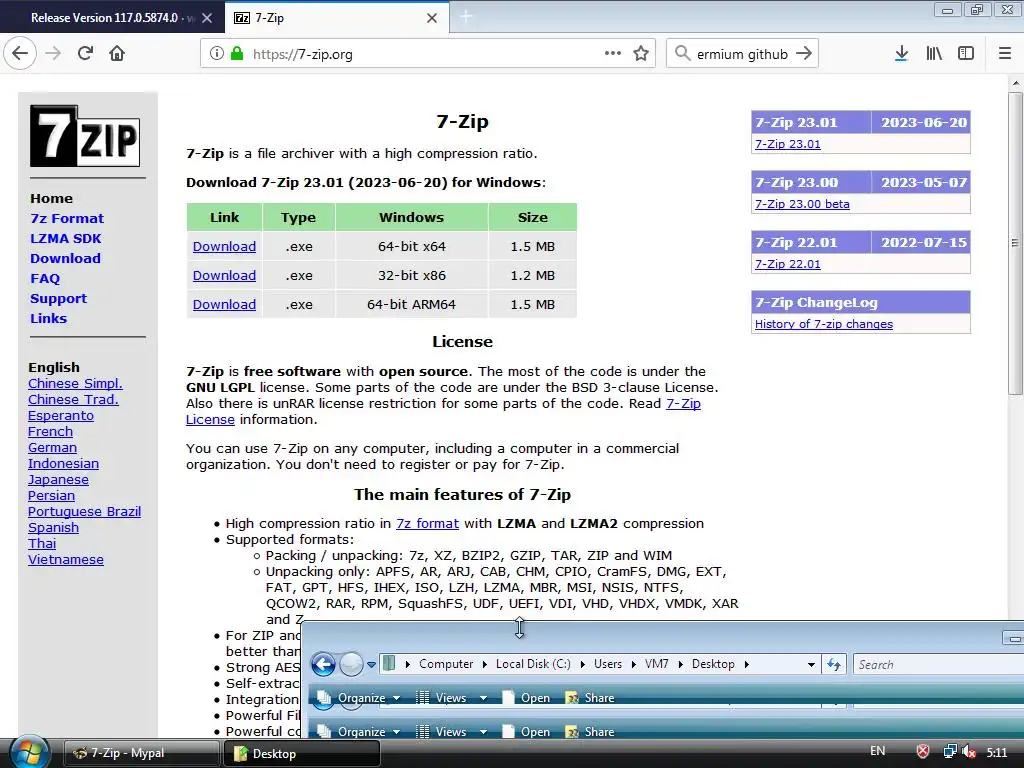Expand chevron after VM7 in address bar

click(x=680, y=664)
